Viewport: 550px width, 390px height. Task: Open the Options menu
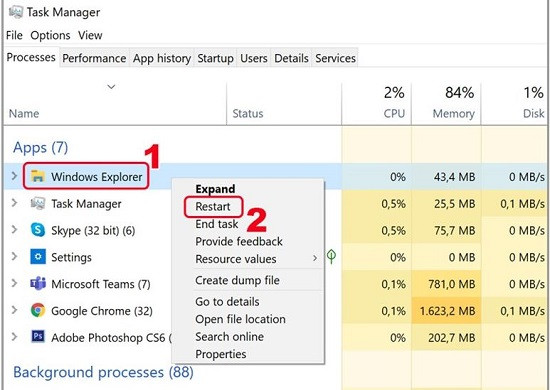50,35
